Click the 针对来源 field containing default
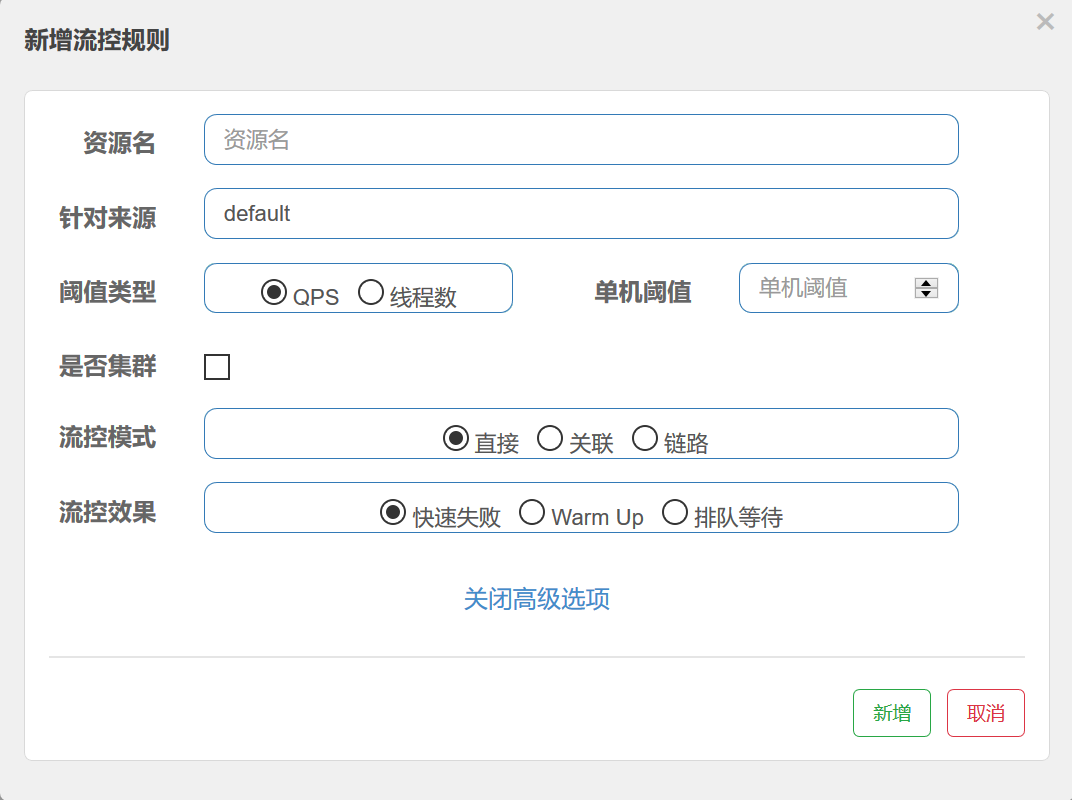 (580, 213)
